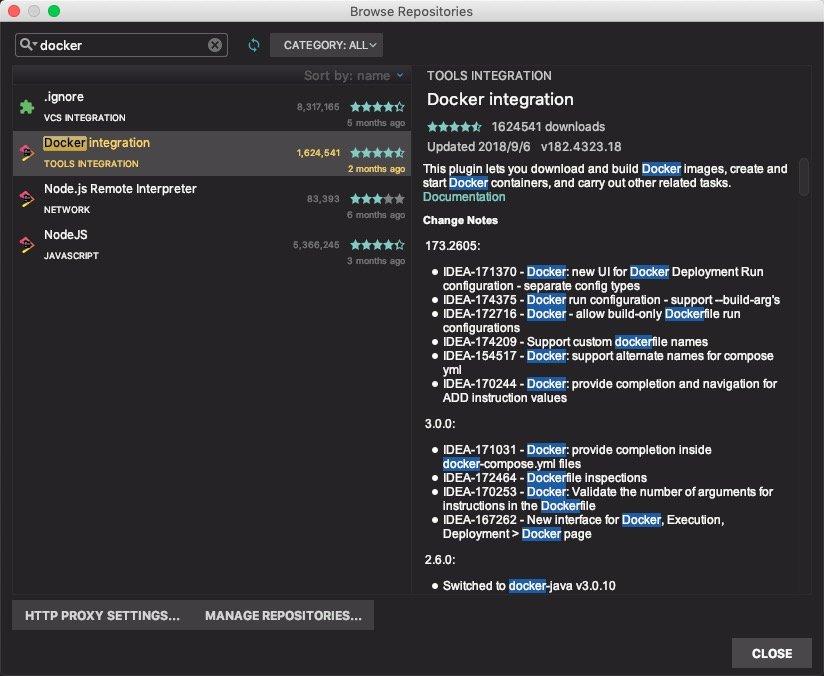Click the magnifier icon in the search field
The image size is (824, 676).
[x=25, y=44]
